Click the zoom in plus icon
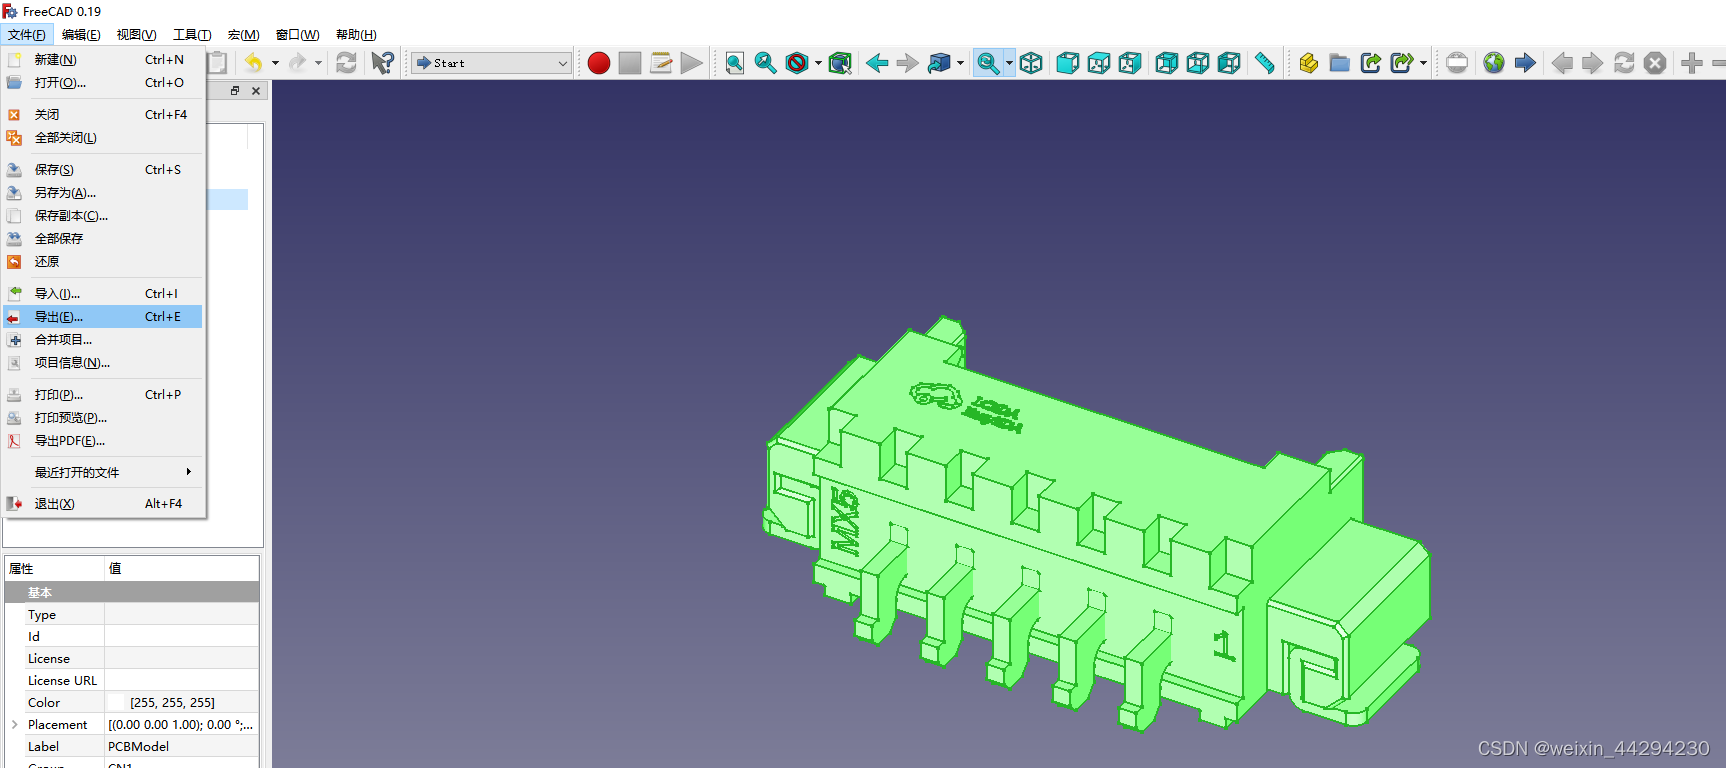Image resolution: width=1726 pixels, height=768 pixels. pos(1692,63)
